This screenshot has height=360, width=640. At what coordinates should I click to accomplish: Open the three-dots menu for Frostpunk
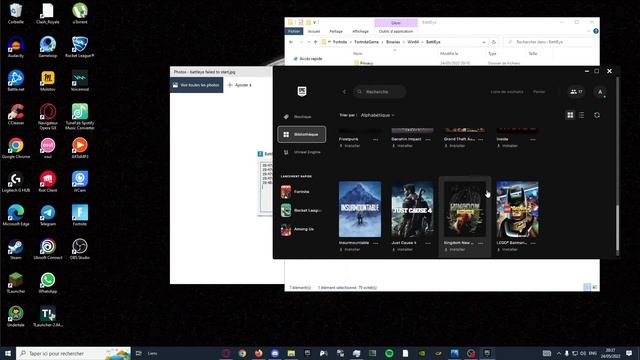(x=376, y=140)
